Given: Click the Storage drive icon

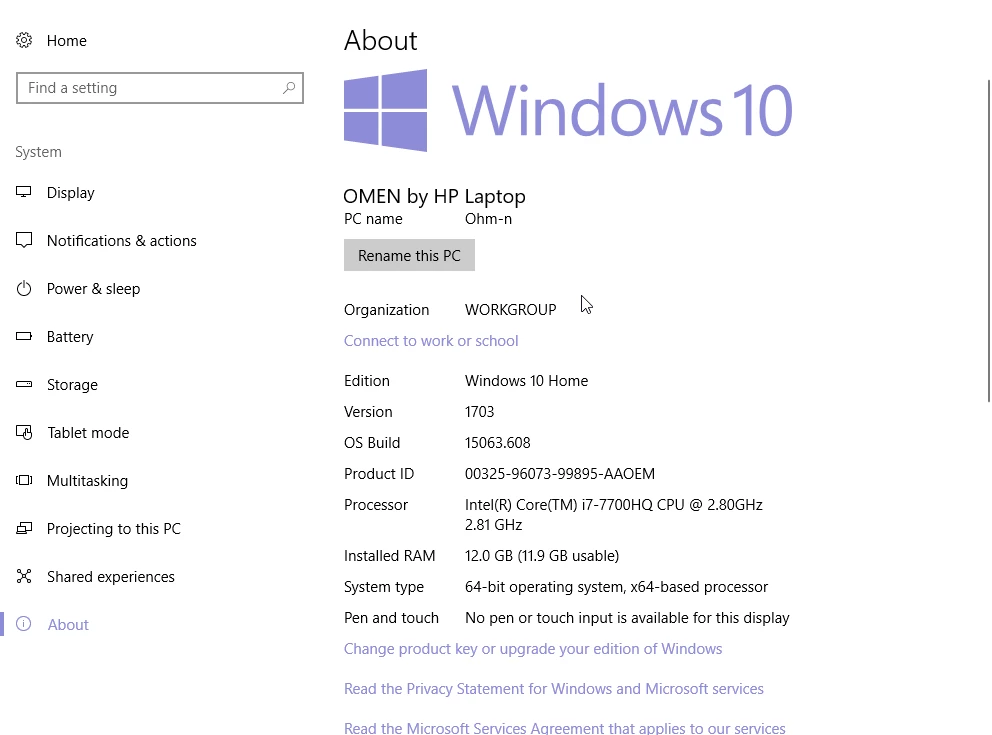Looking at the screenshot, I should tap(24, 385).
